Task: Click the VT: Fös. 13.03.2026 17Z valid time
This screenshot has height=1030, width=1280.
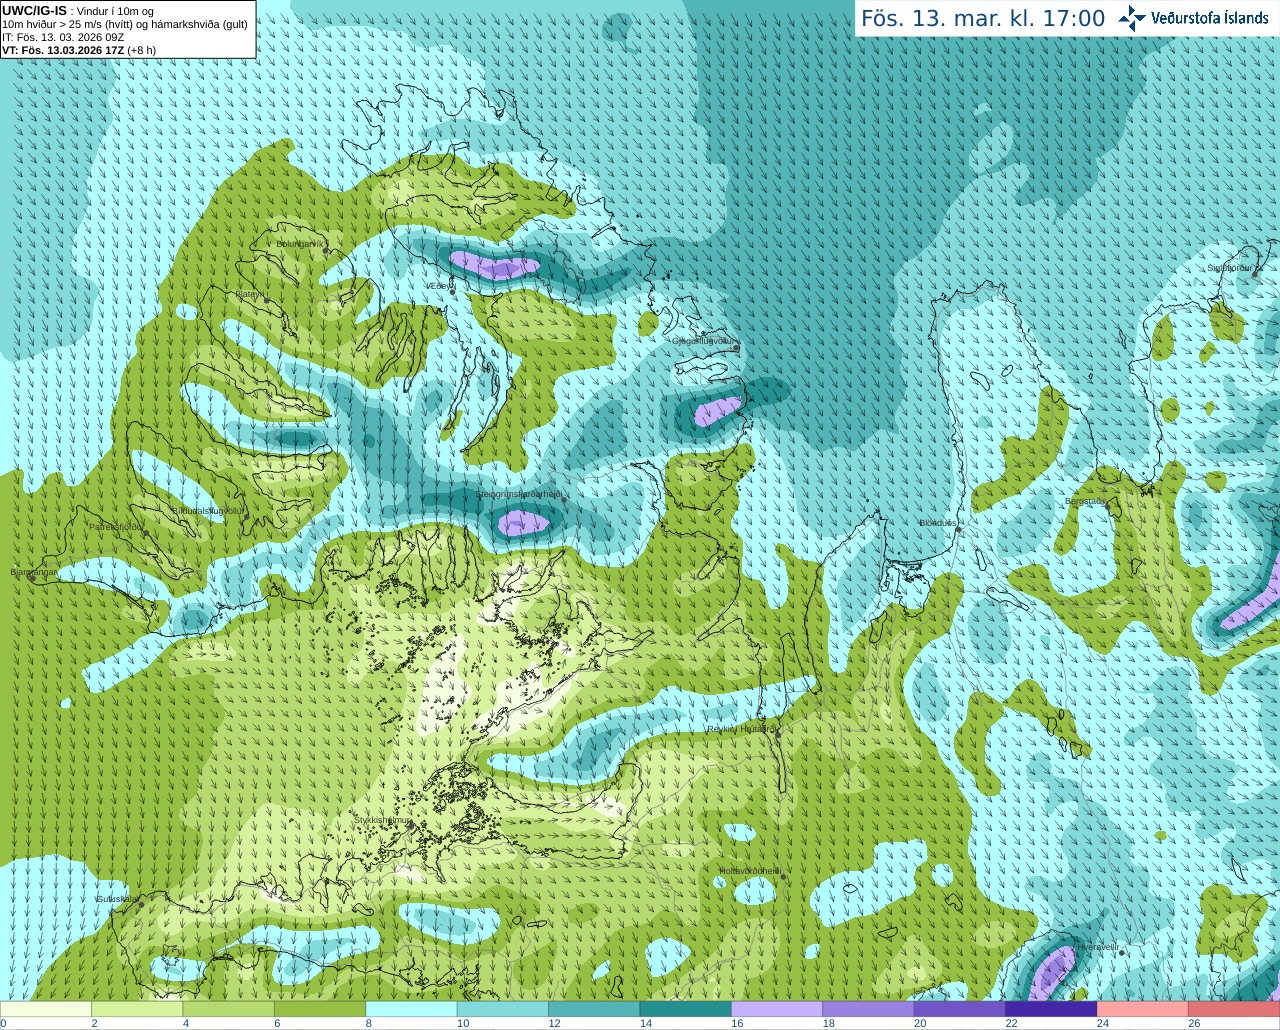Action: (x=78, y=50)
